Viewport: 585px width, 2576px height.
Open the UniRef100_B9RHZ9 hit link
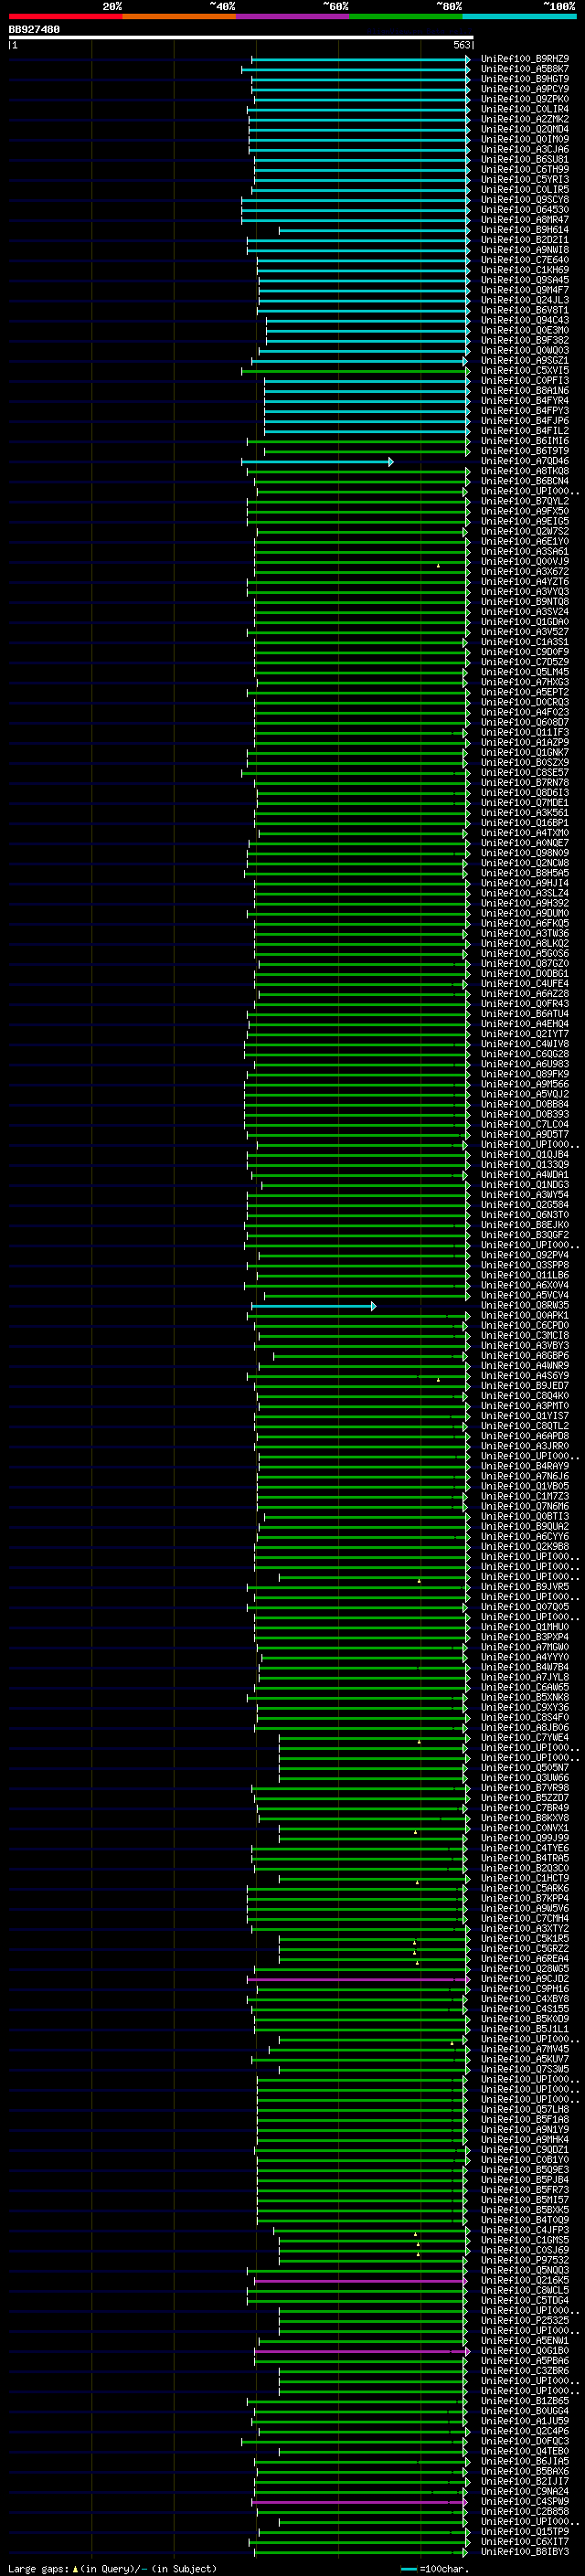tap(525, 59)
